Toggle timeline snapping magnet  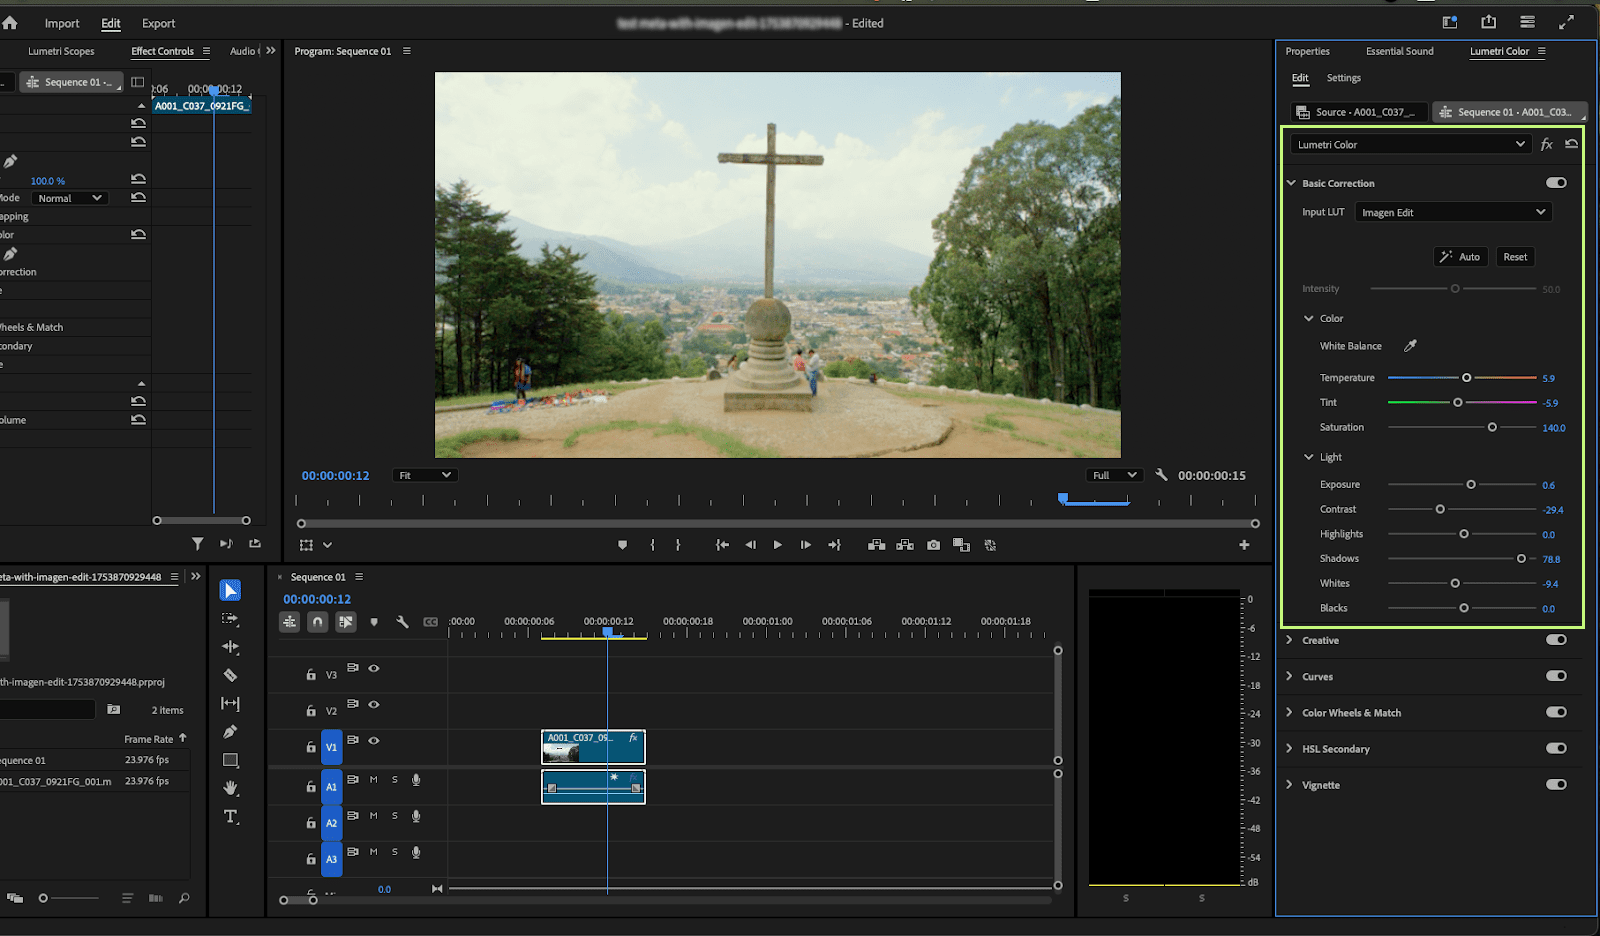317,621
